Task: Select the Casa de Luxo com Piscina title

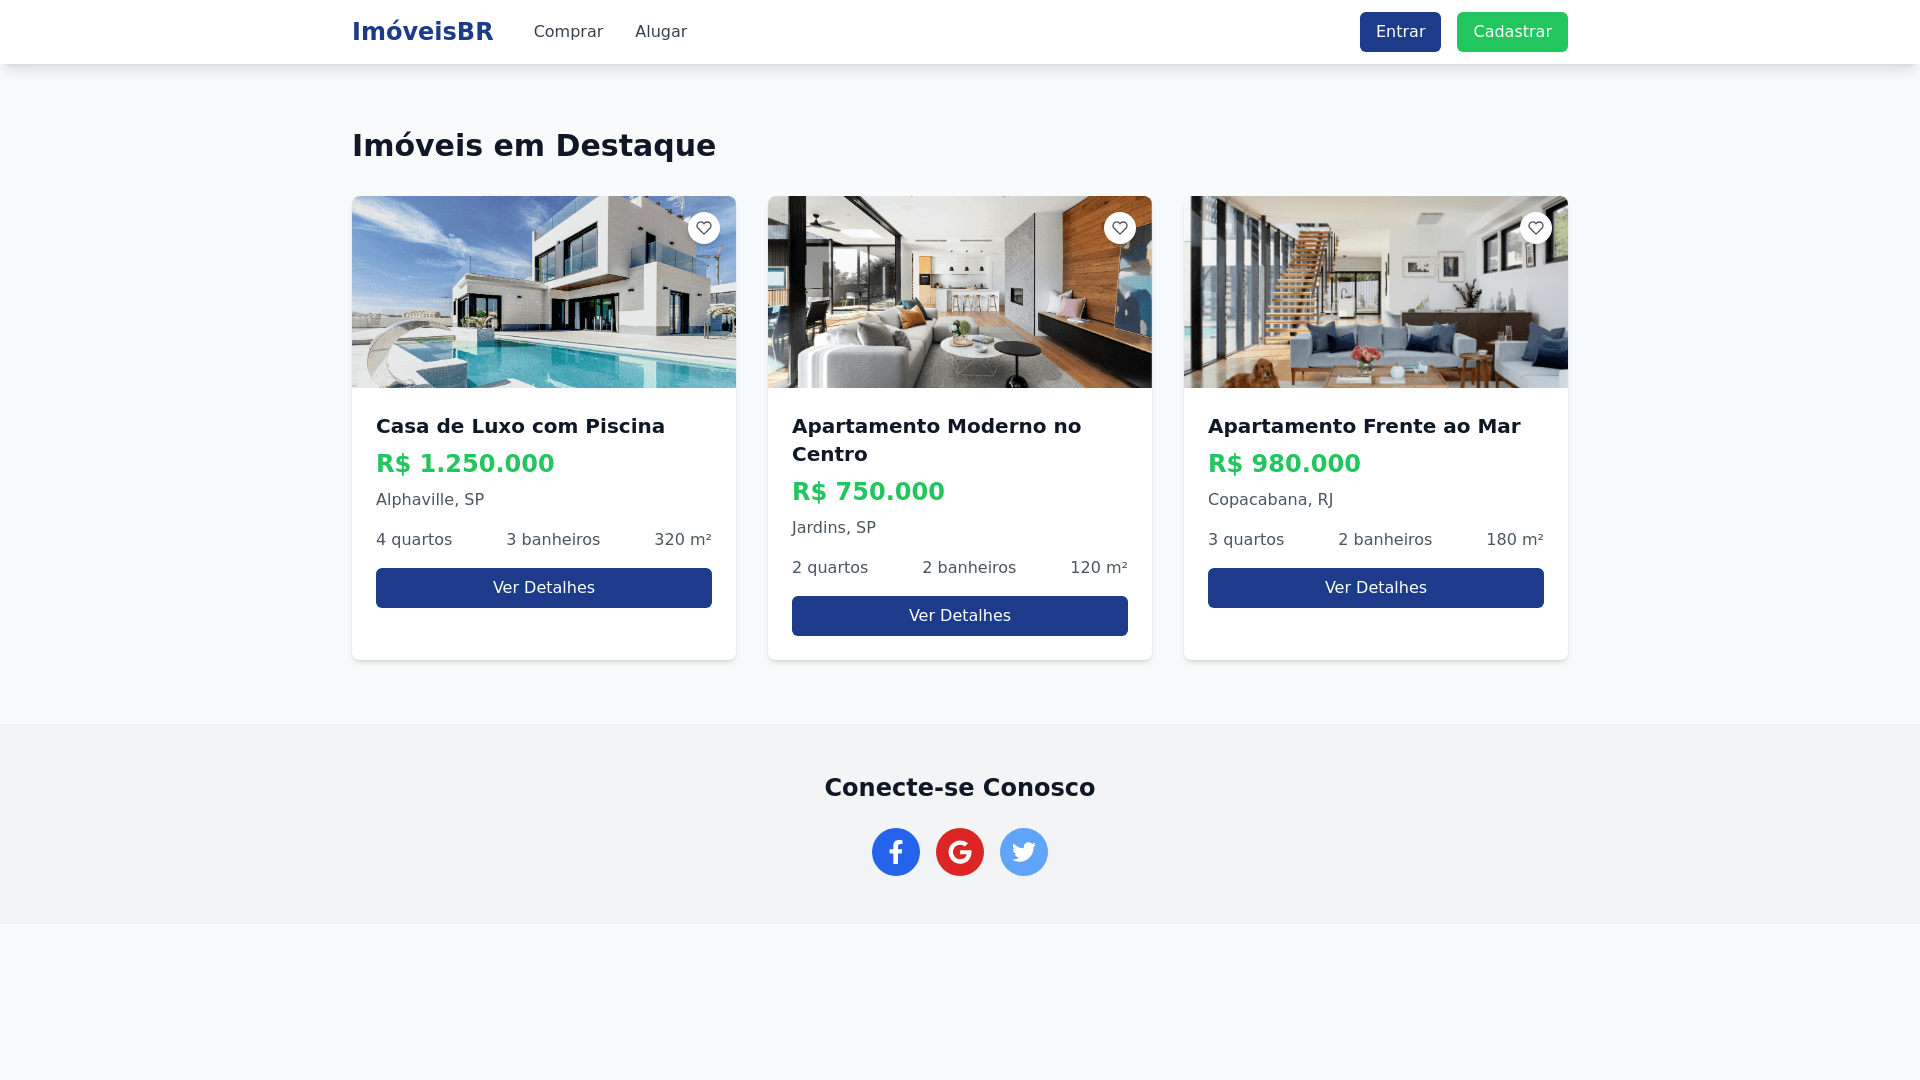Action: pyautogui.click(x=520, y=426)
